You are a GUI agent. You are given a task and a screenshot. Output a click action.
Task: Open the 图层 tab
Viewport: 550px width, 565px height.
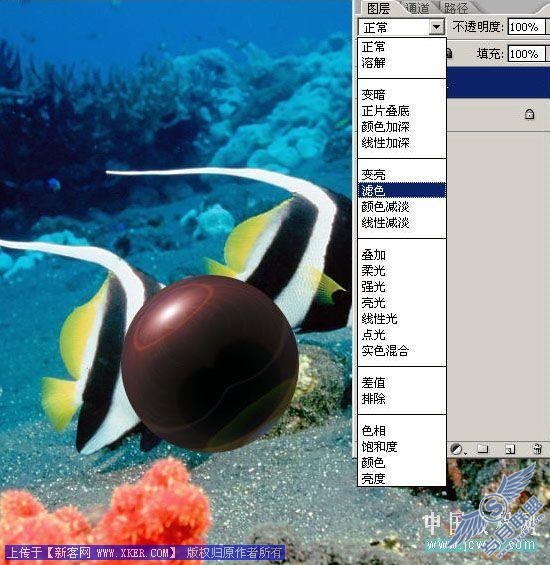pos(378,8)
